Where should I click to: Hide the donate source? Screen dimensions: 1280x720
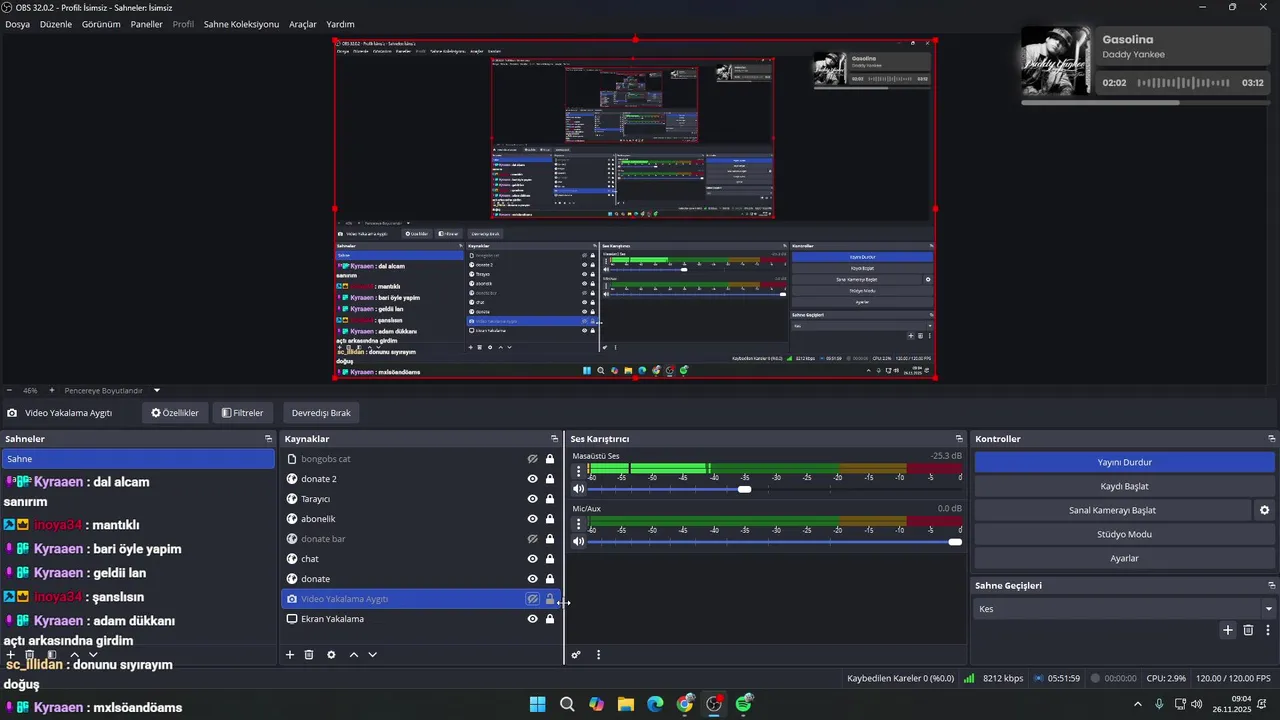(533, 579)
